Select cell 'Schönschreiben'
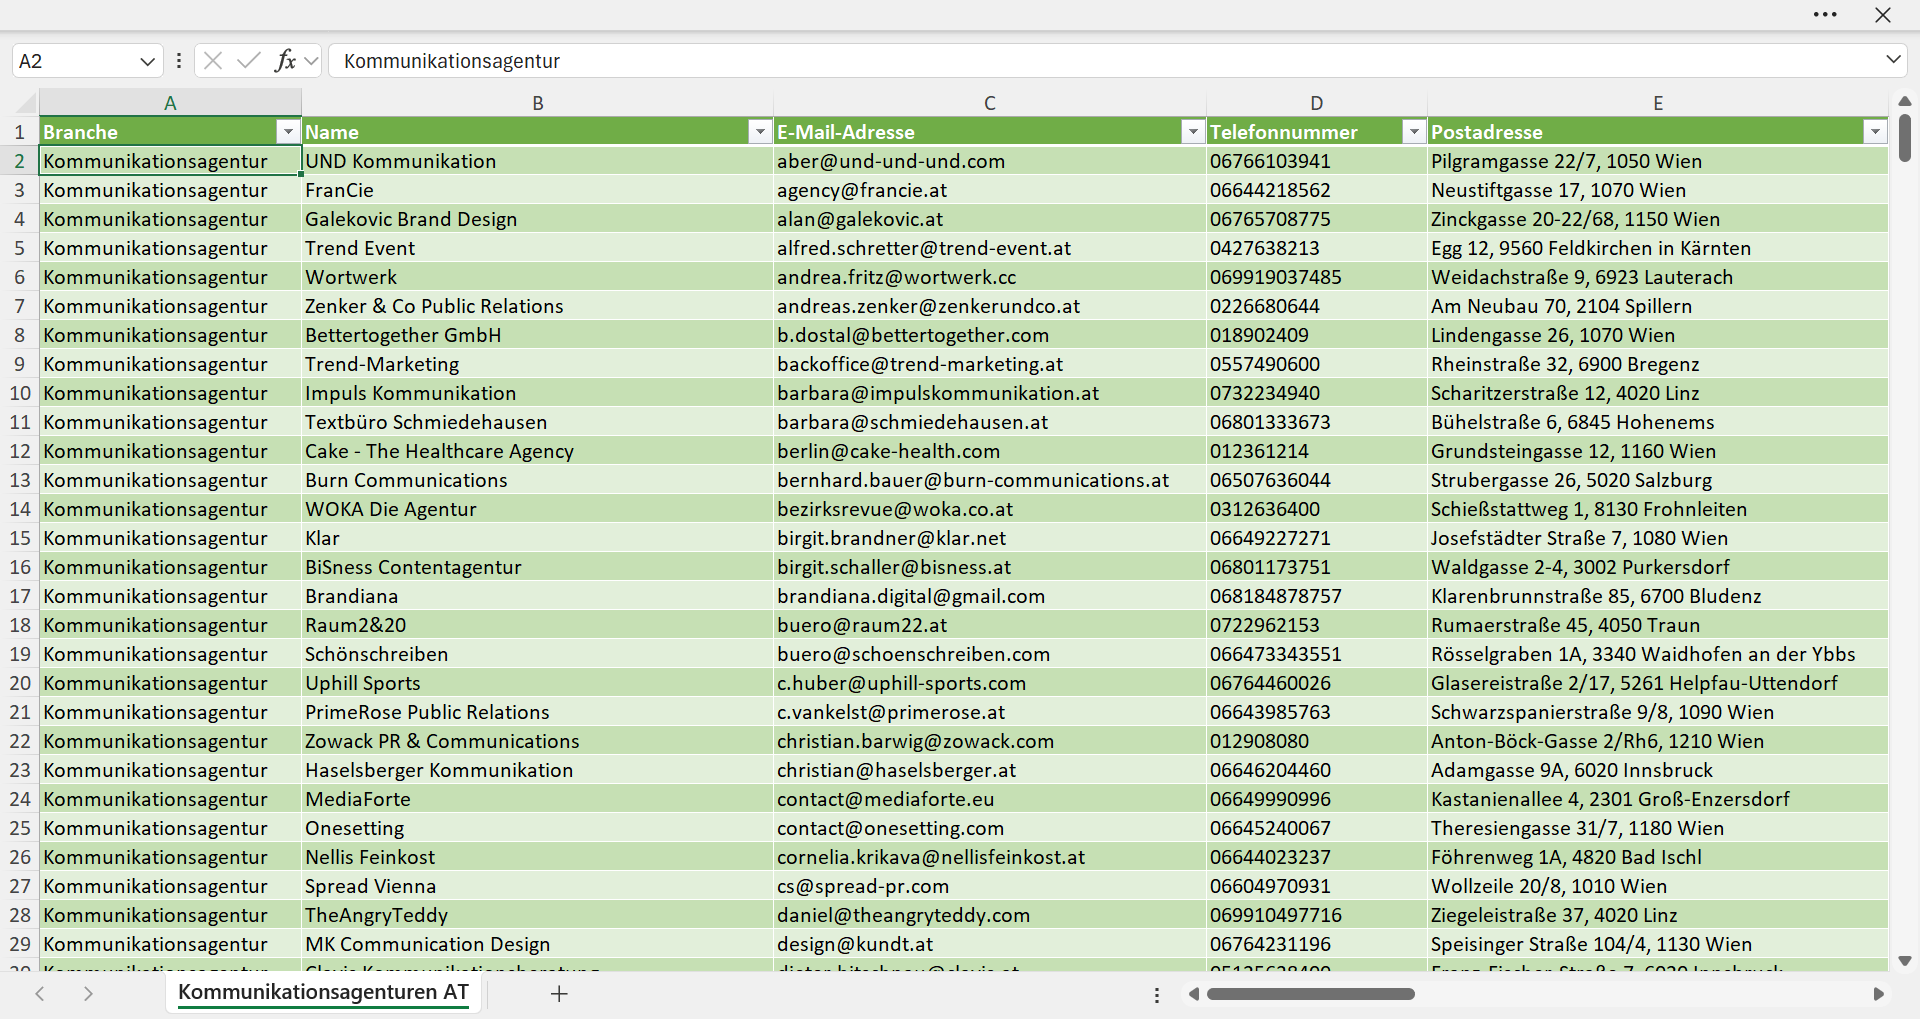 (538, 654)
